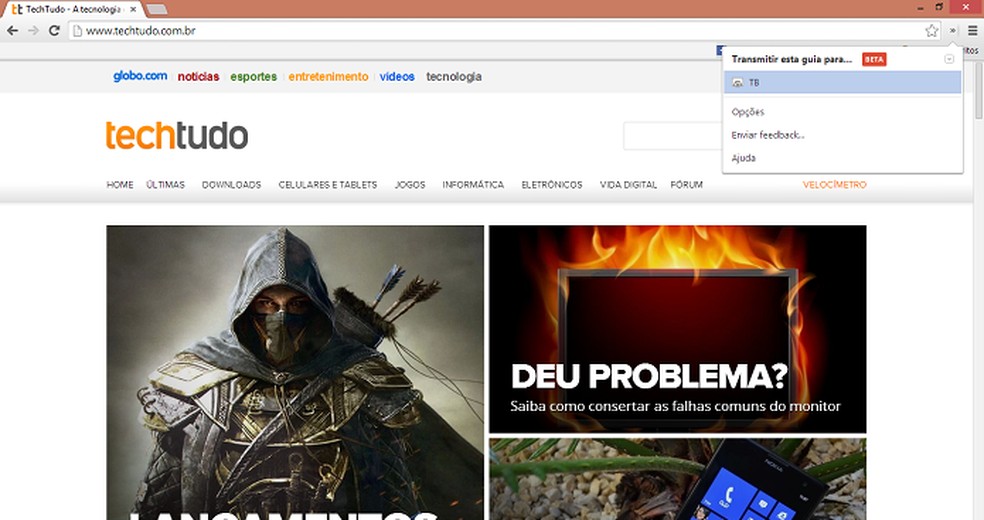
Task: Open a new tab with the new tab button
Action: pos(156,9)
